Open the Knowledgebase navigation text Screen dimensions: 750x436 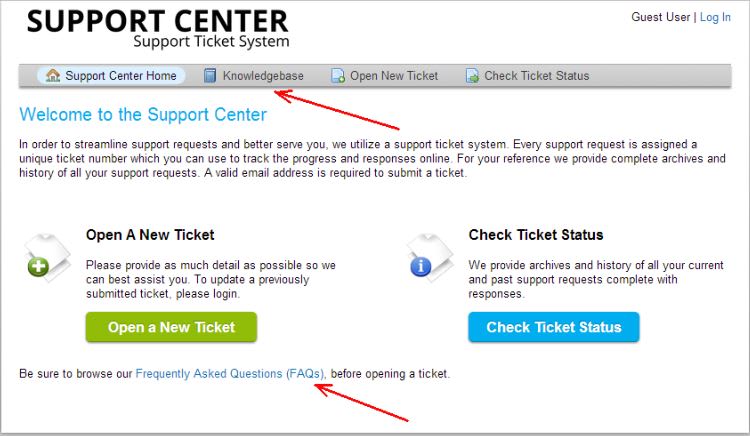[x=263, y=76]
